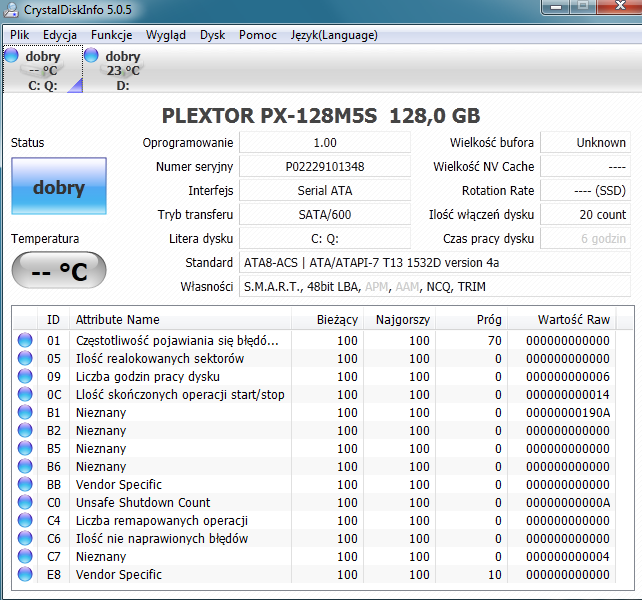Select row Unsafe Shutdown Count
The height and width of the screenshot is (600, 642).
314,503
